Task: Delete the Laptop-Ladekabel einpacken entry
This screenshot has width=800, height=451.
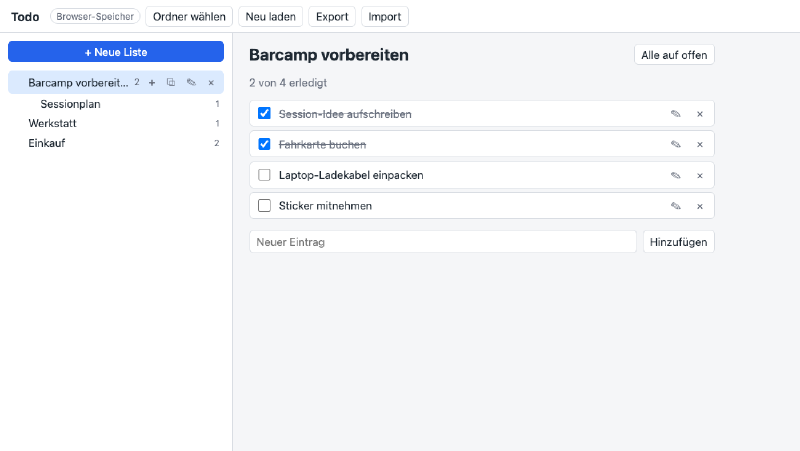Action: coord(700,176)
